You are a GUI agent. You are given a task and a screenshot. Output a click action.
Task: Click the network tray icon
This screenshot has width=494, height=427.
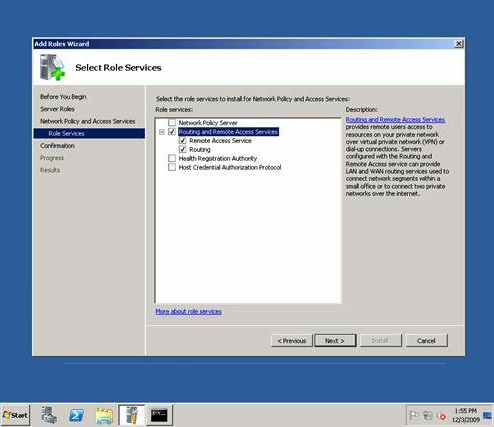(428, 415)
